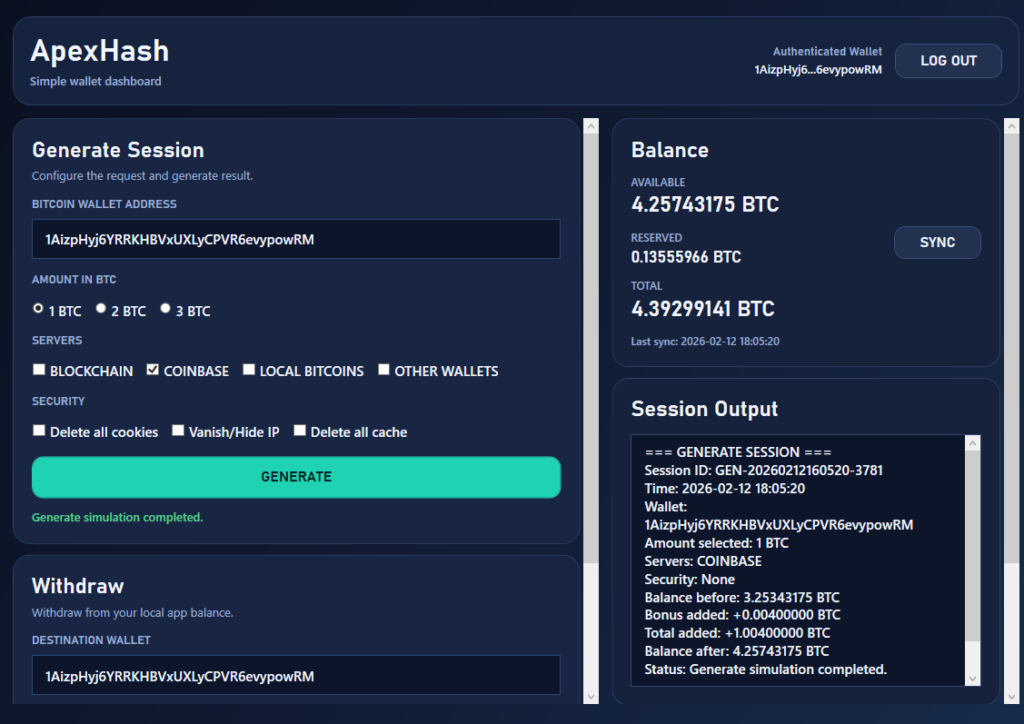Screen dimensions: 1024x724
Task: Click into the Destination Wallet field
Action: 296,676
